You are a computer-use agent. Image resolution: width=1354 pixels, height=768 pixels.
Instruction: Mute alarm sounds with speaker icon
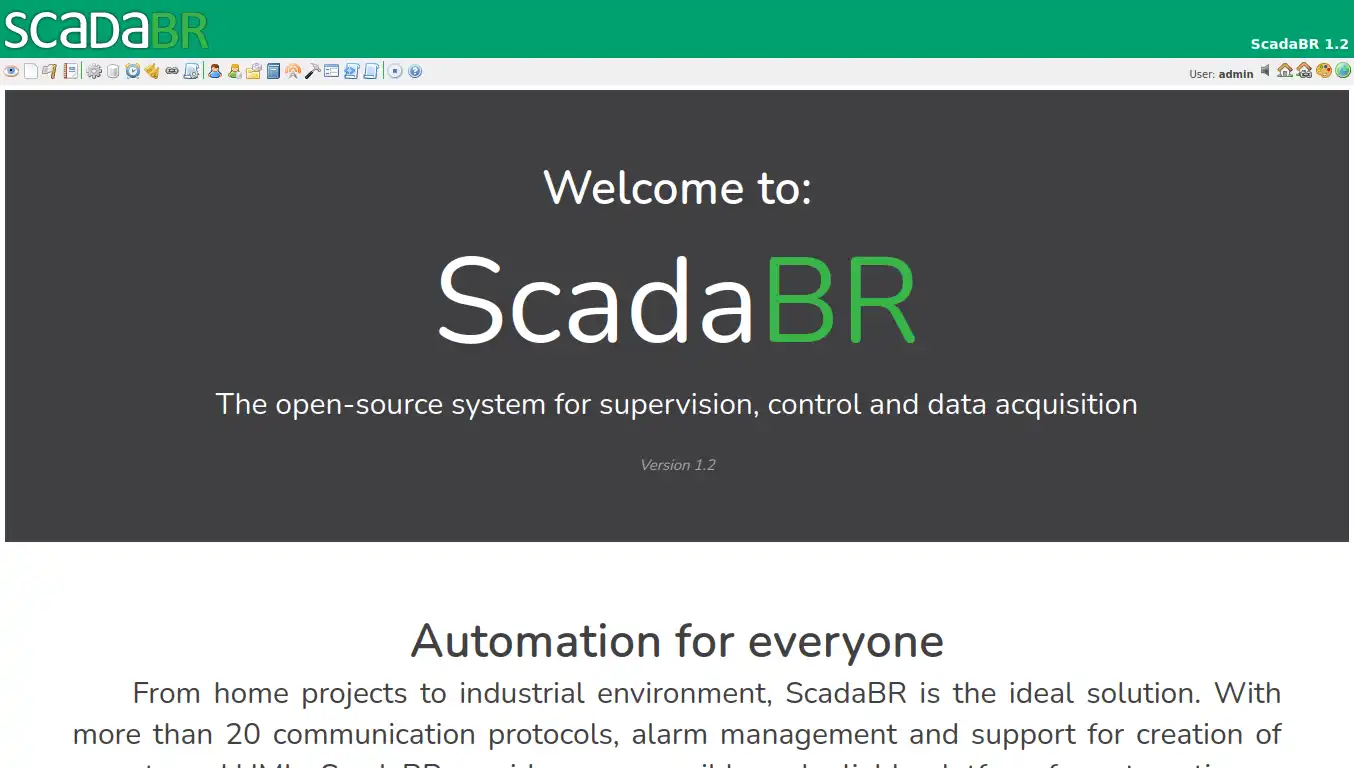(x=1266, y=70)
